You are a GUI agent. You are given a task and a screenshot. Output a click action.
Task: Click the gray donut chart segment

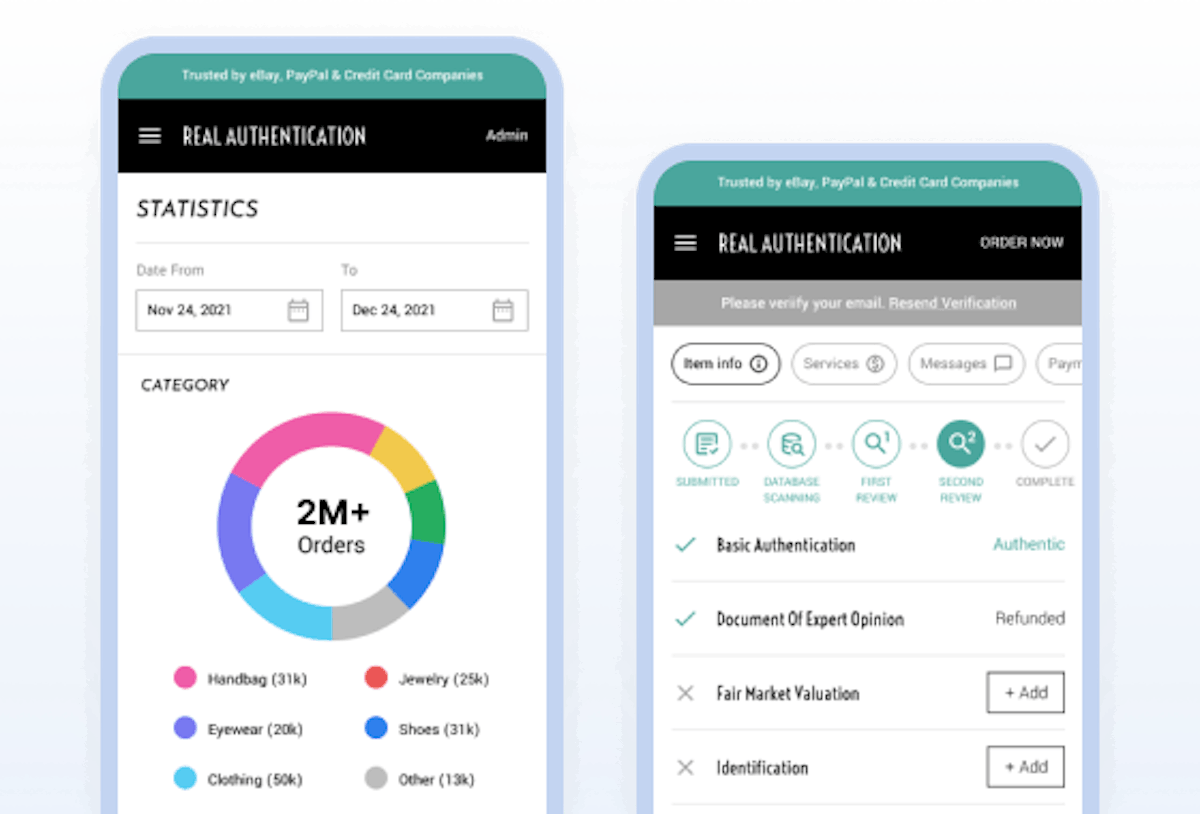(x=368, y=613)
